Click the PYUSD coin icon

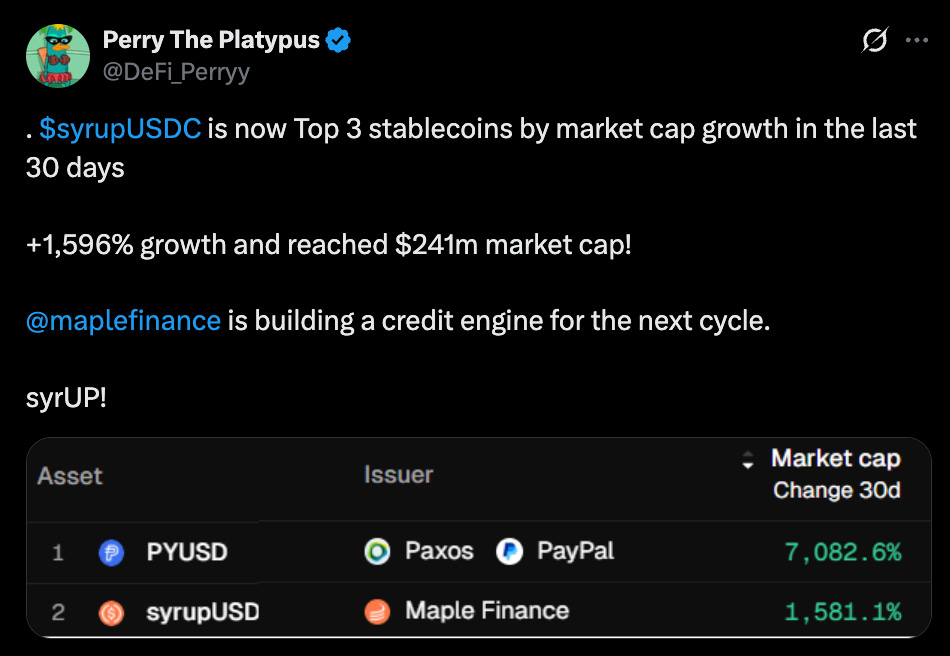pyautogui.click(x=111, y=552)
